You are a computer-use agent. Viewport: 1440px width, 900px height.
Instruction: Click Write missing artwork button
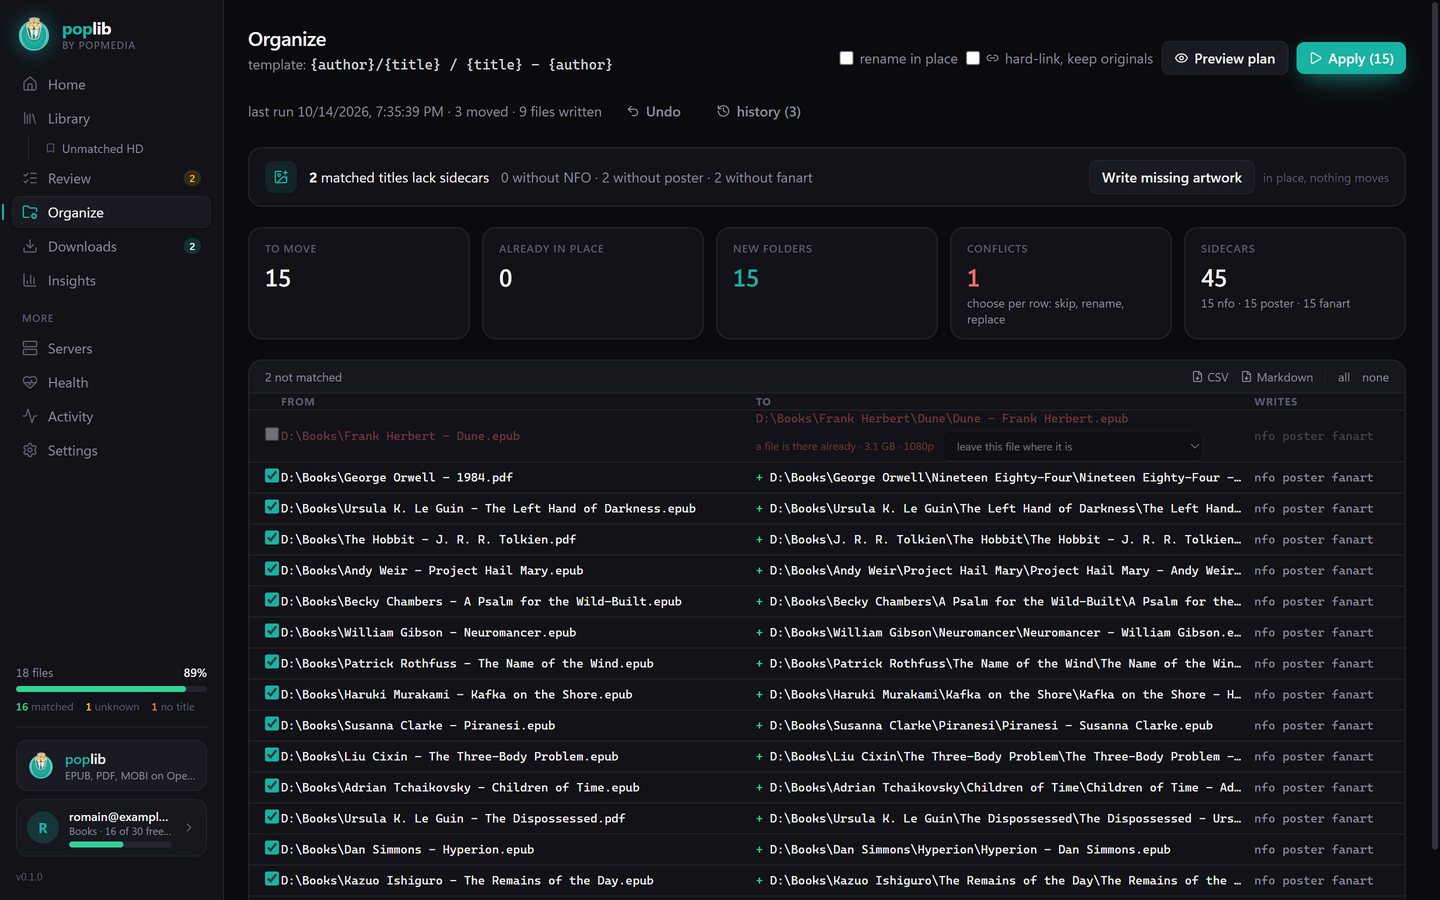pos(1171,177)
